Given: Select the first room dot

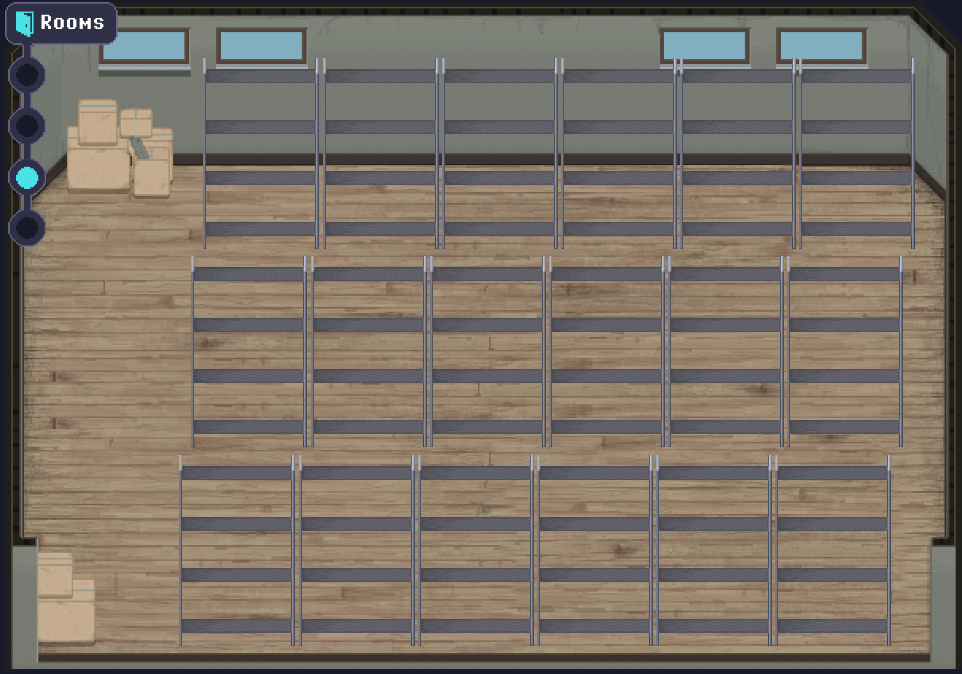Looking at the screenshot, I should click(27, 75).
